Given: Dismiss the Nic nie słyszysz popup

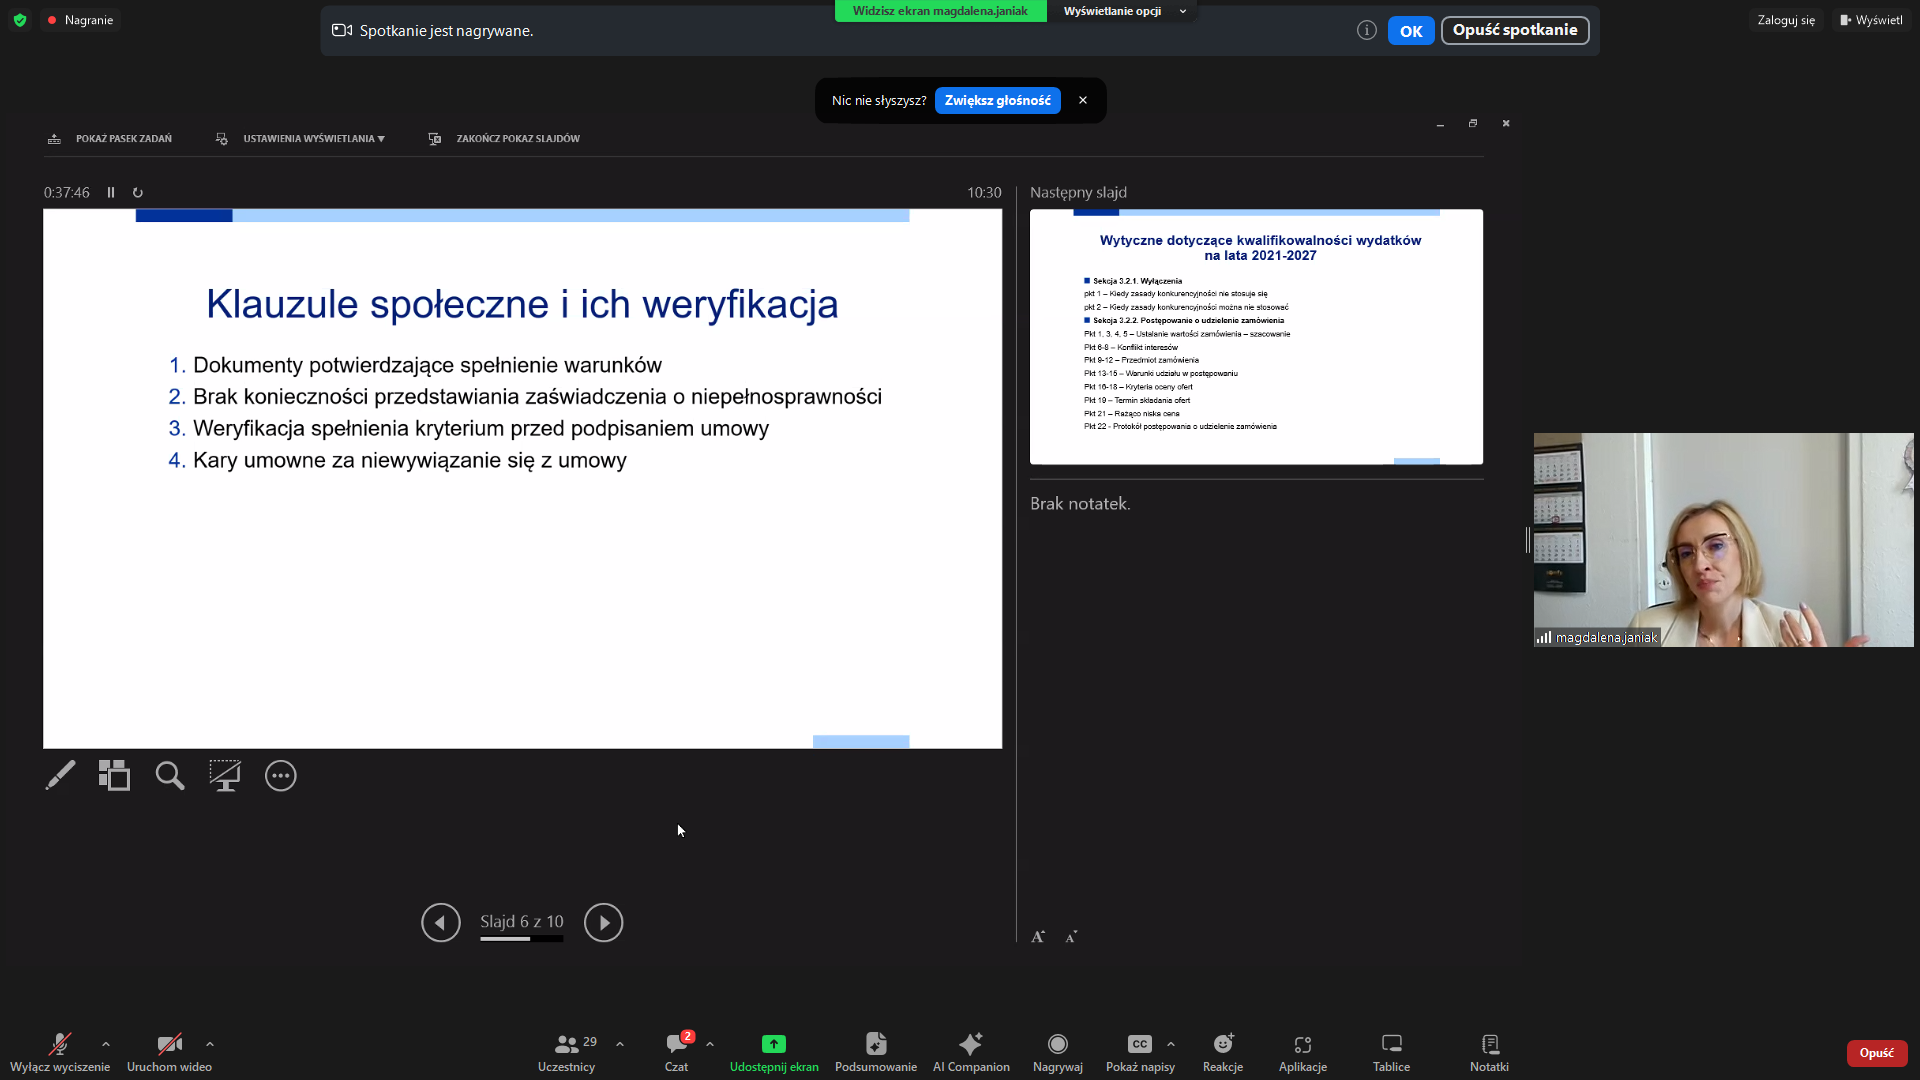Looking at the screenshot, I should (1083, 100).
